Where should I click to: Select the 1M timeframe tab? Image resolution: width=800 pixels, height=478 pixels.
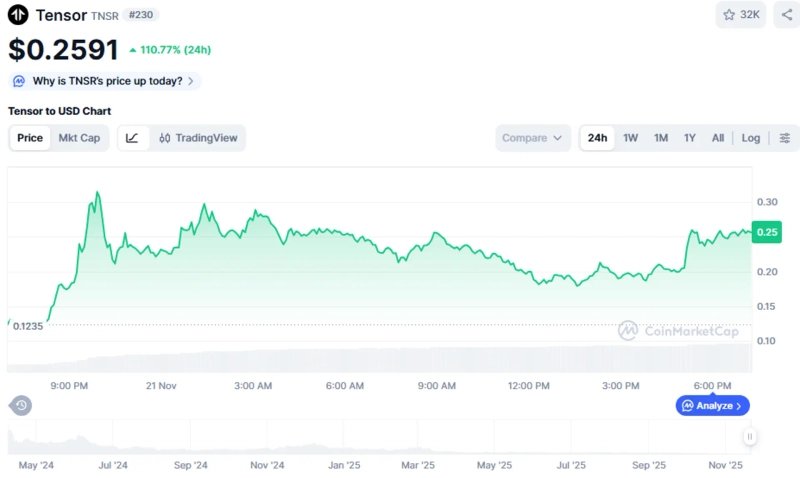pos(660,138)
